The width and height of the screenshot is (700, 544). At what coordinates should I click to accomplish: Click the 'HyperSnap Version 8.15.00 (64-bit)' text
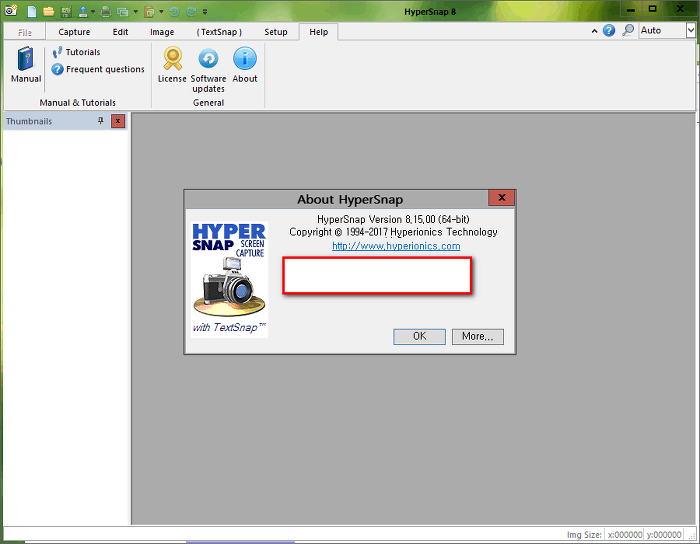click(393, 219)
